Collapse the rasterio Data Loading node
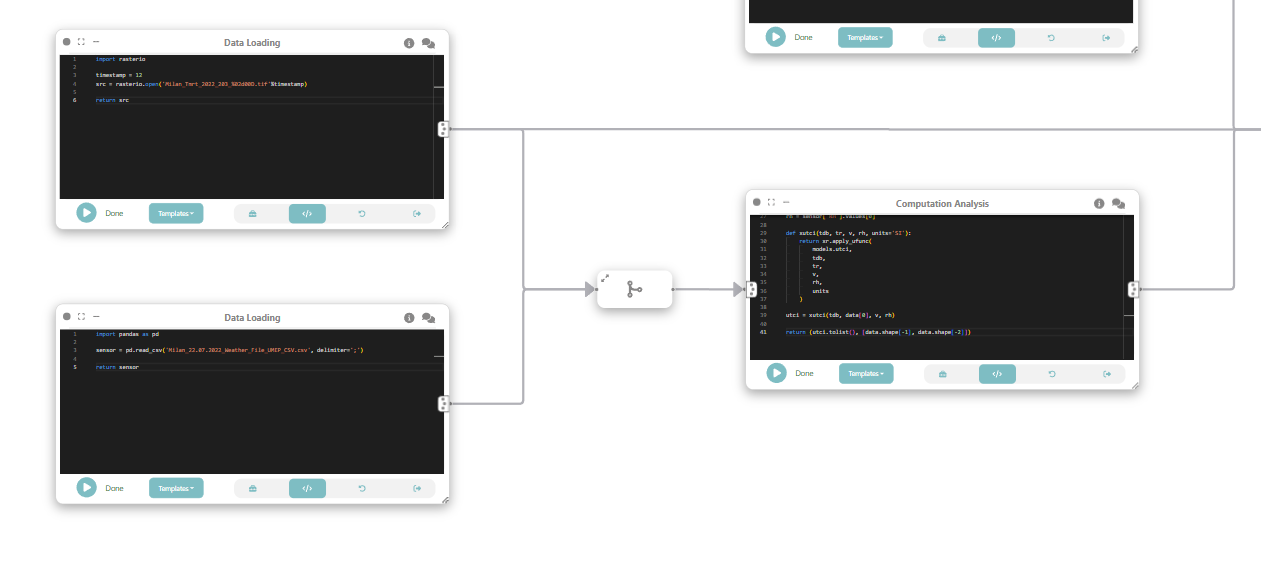This screenshot has width=1261, height=563. (96, 42)
